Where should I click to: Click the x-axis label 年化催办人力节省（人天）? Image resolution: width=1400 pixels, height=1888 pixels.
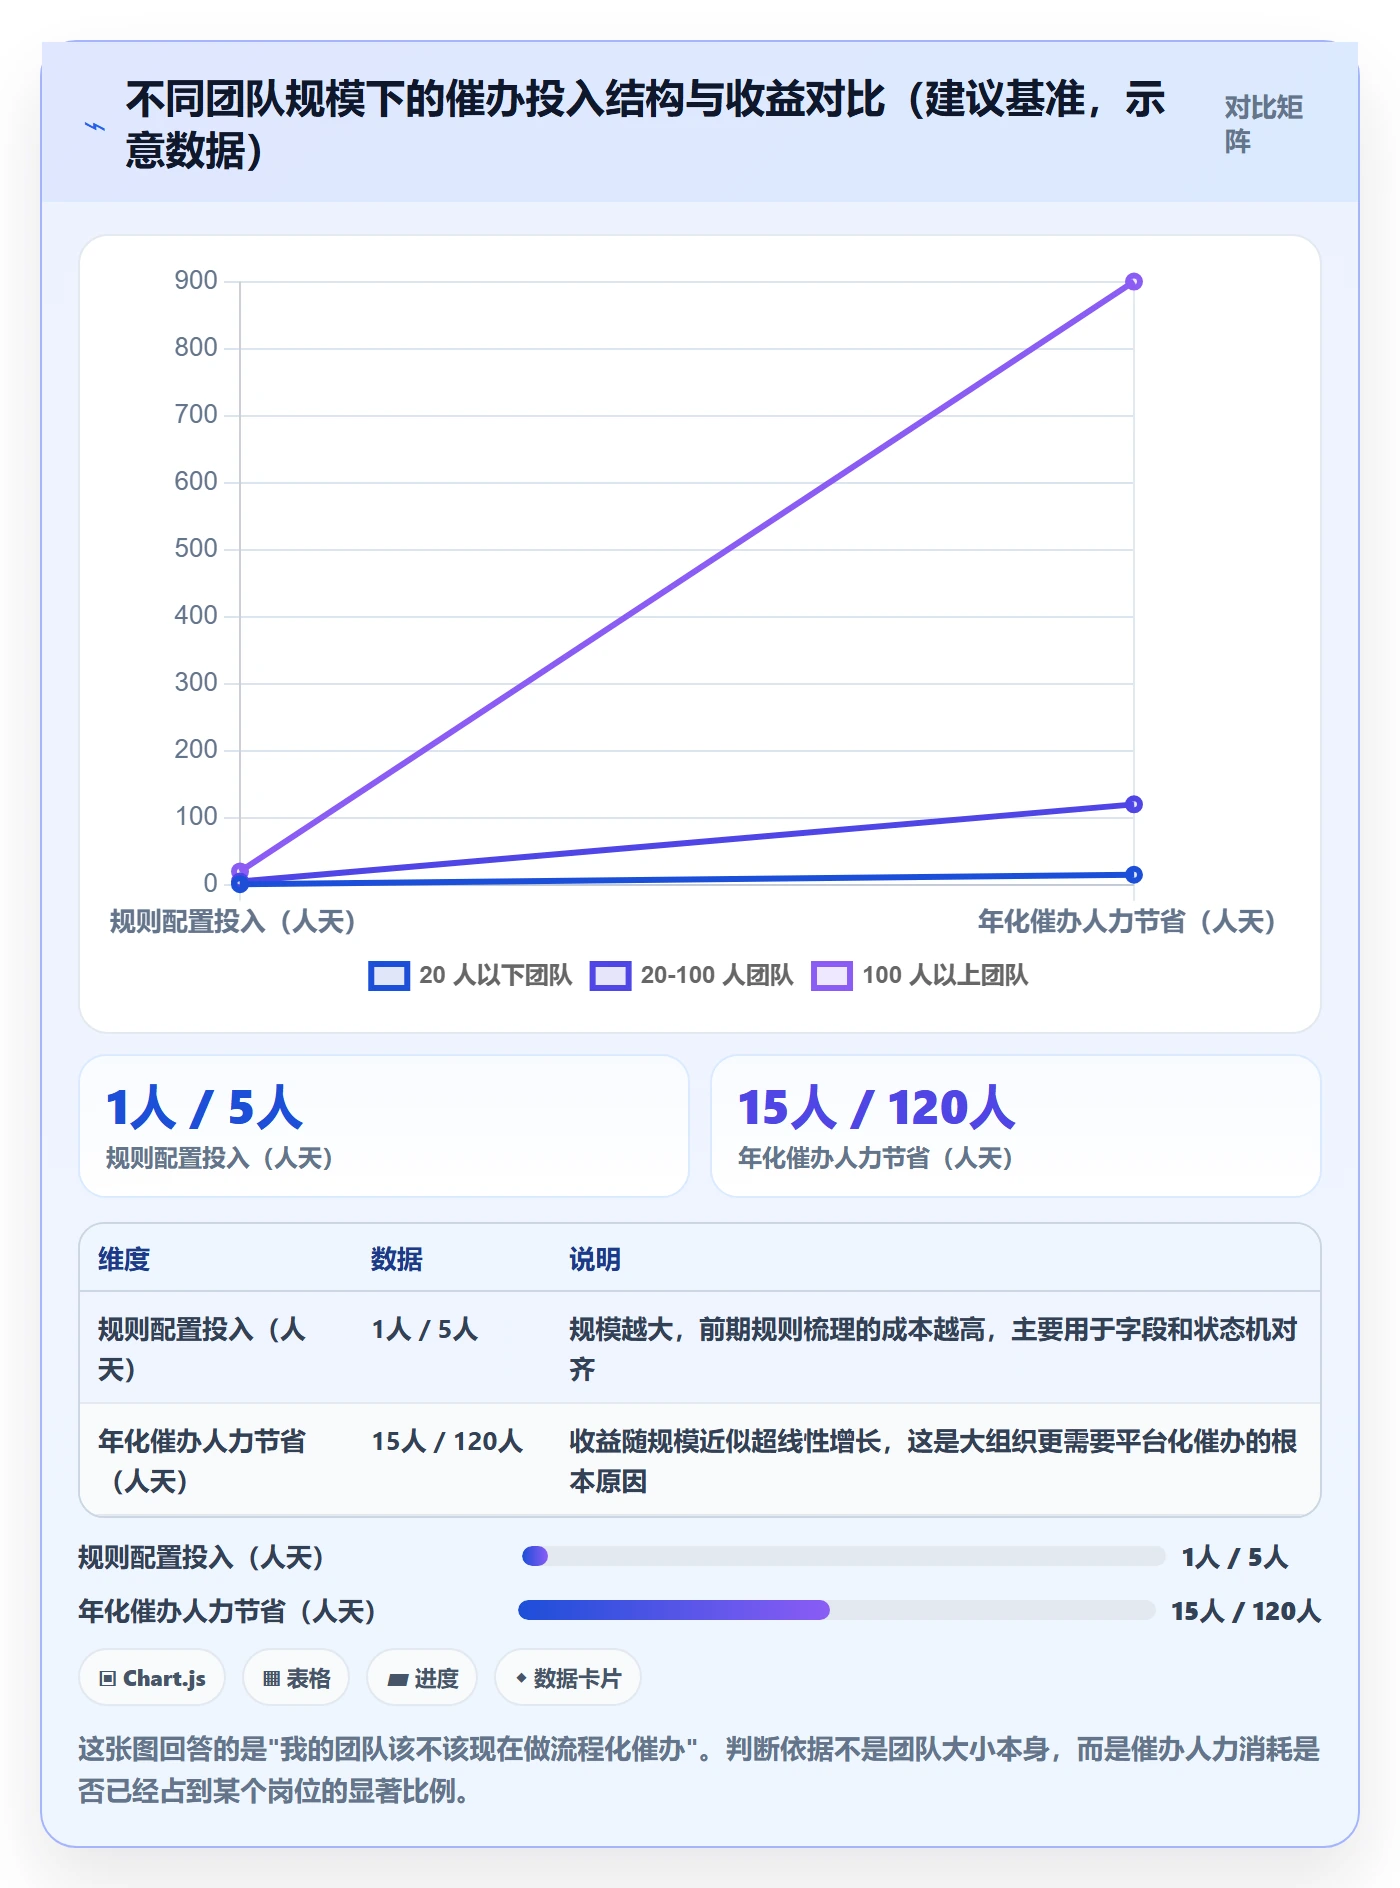point(1128,921)
